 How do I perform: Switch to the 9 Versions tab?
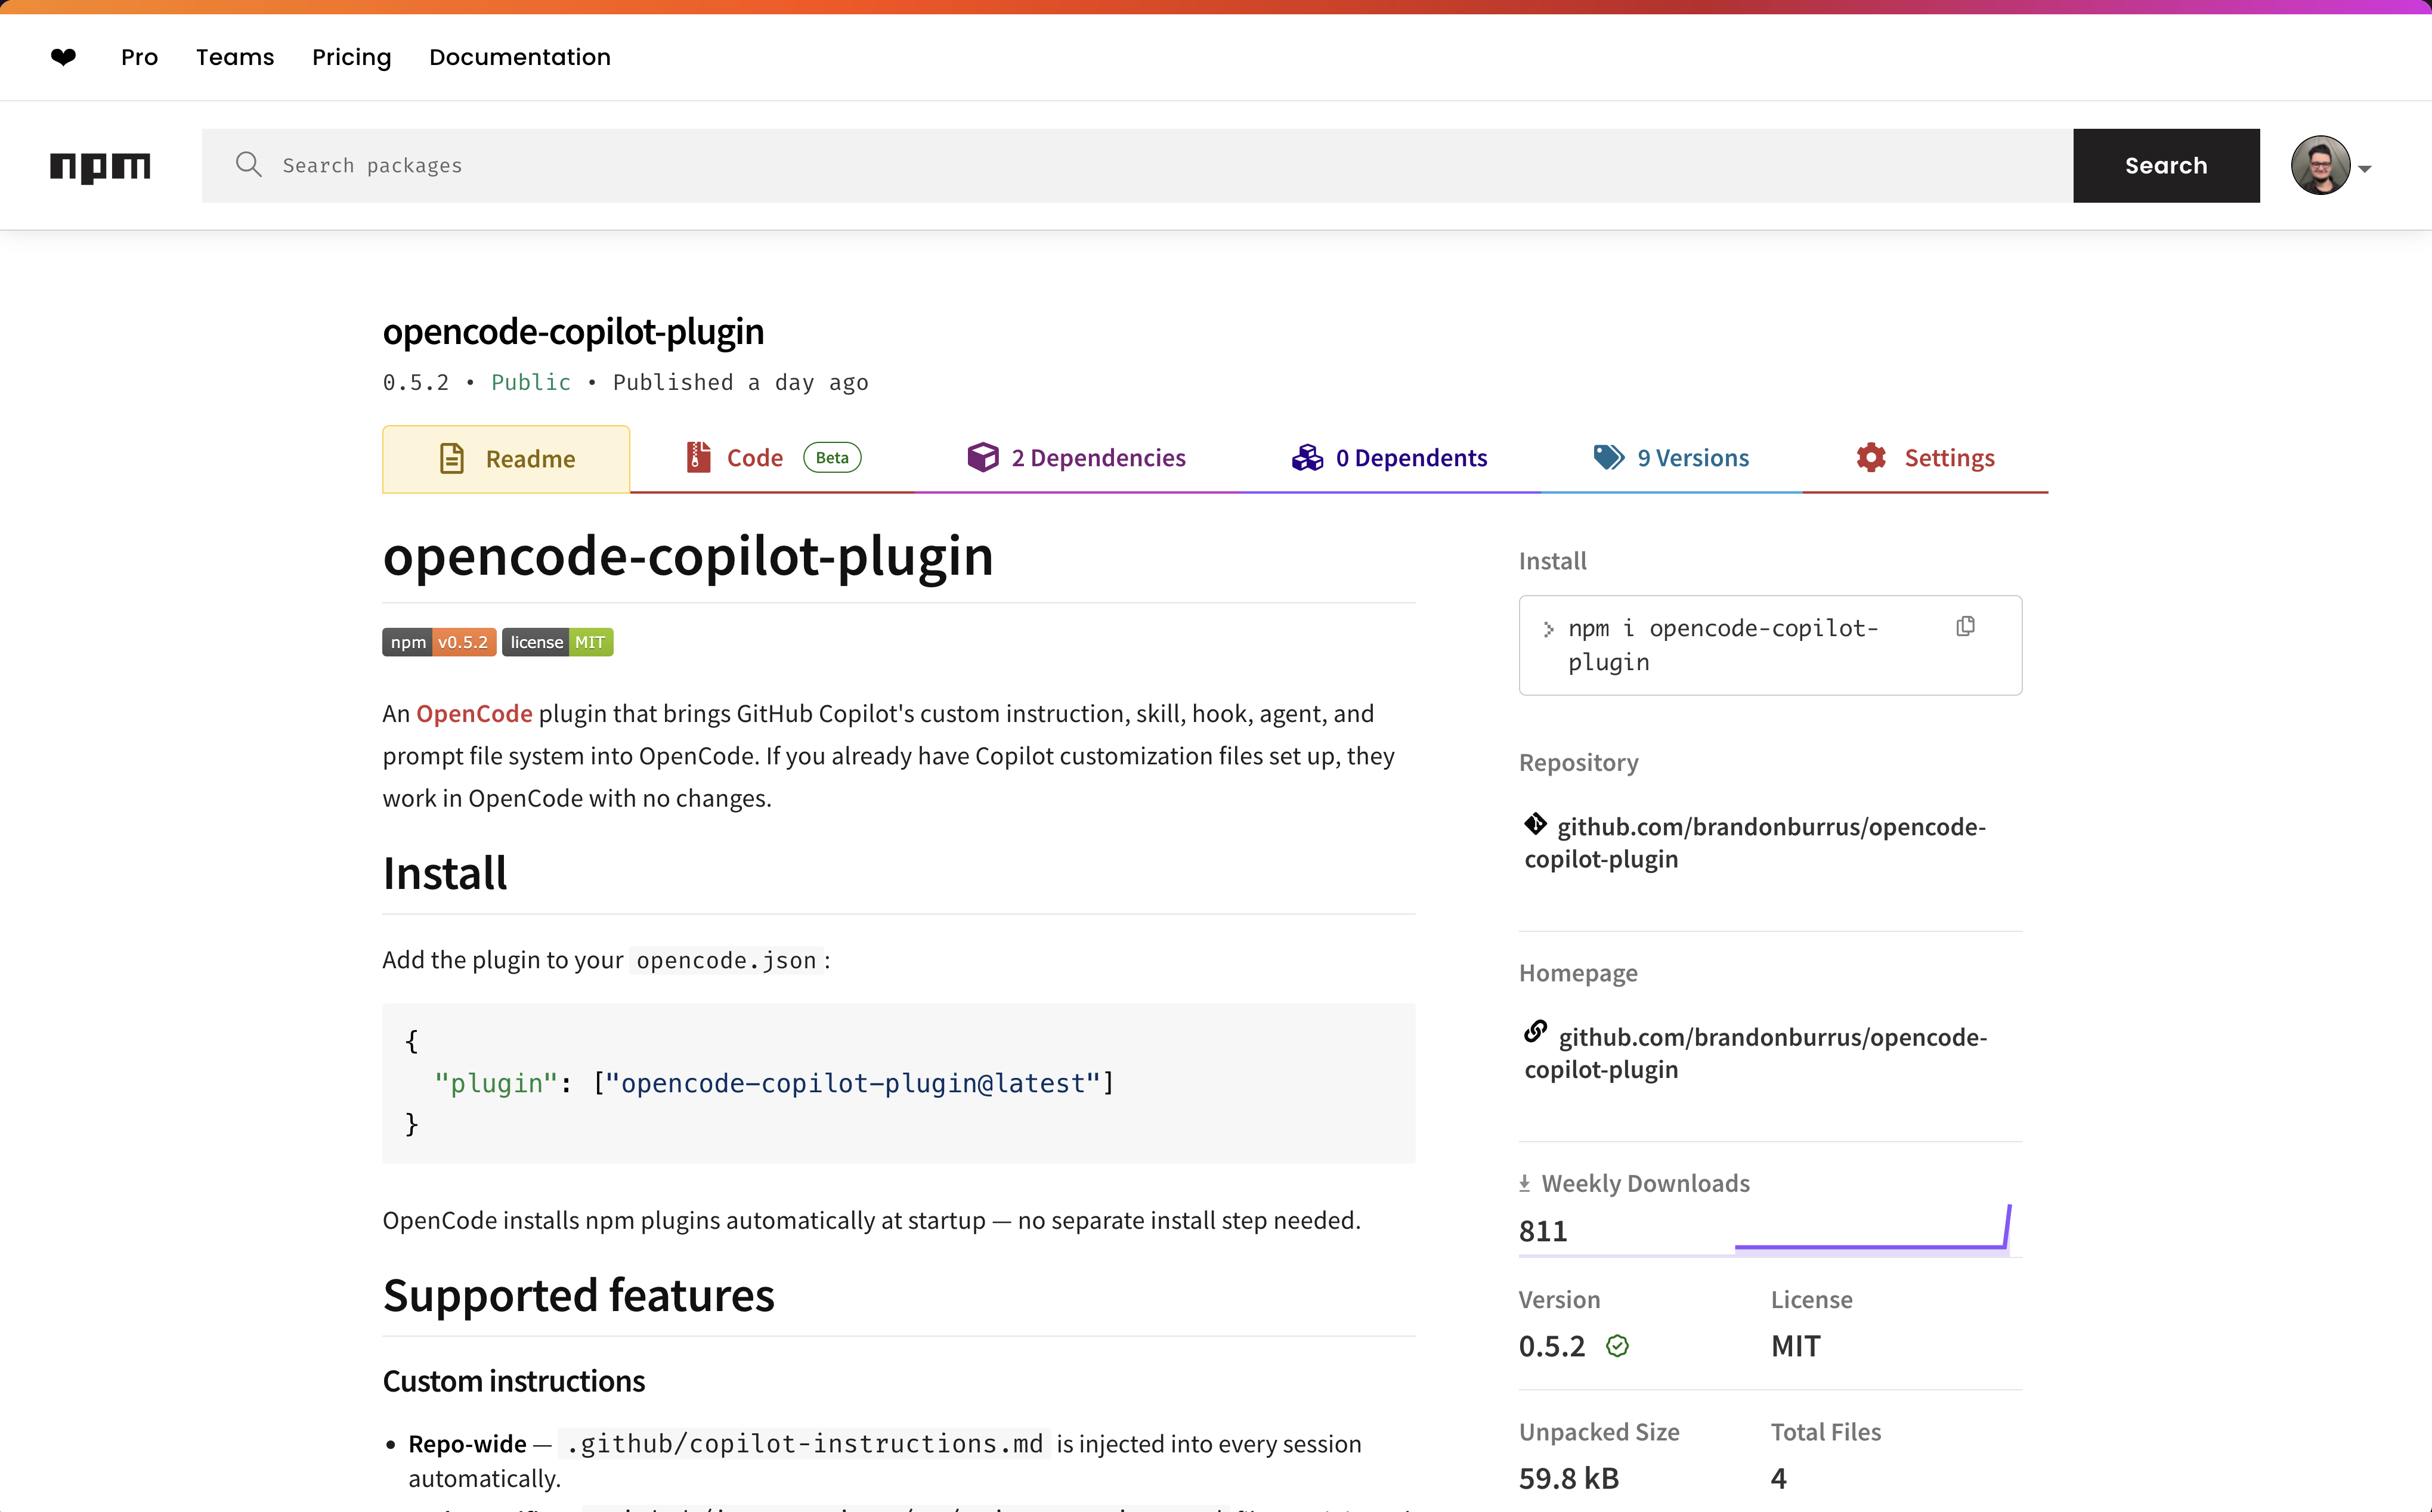click(x=1693, y=457)
